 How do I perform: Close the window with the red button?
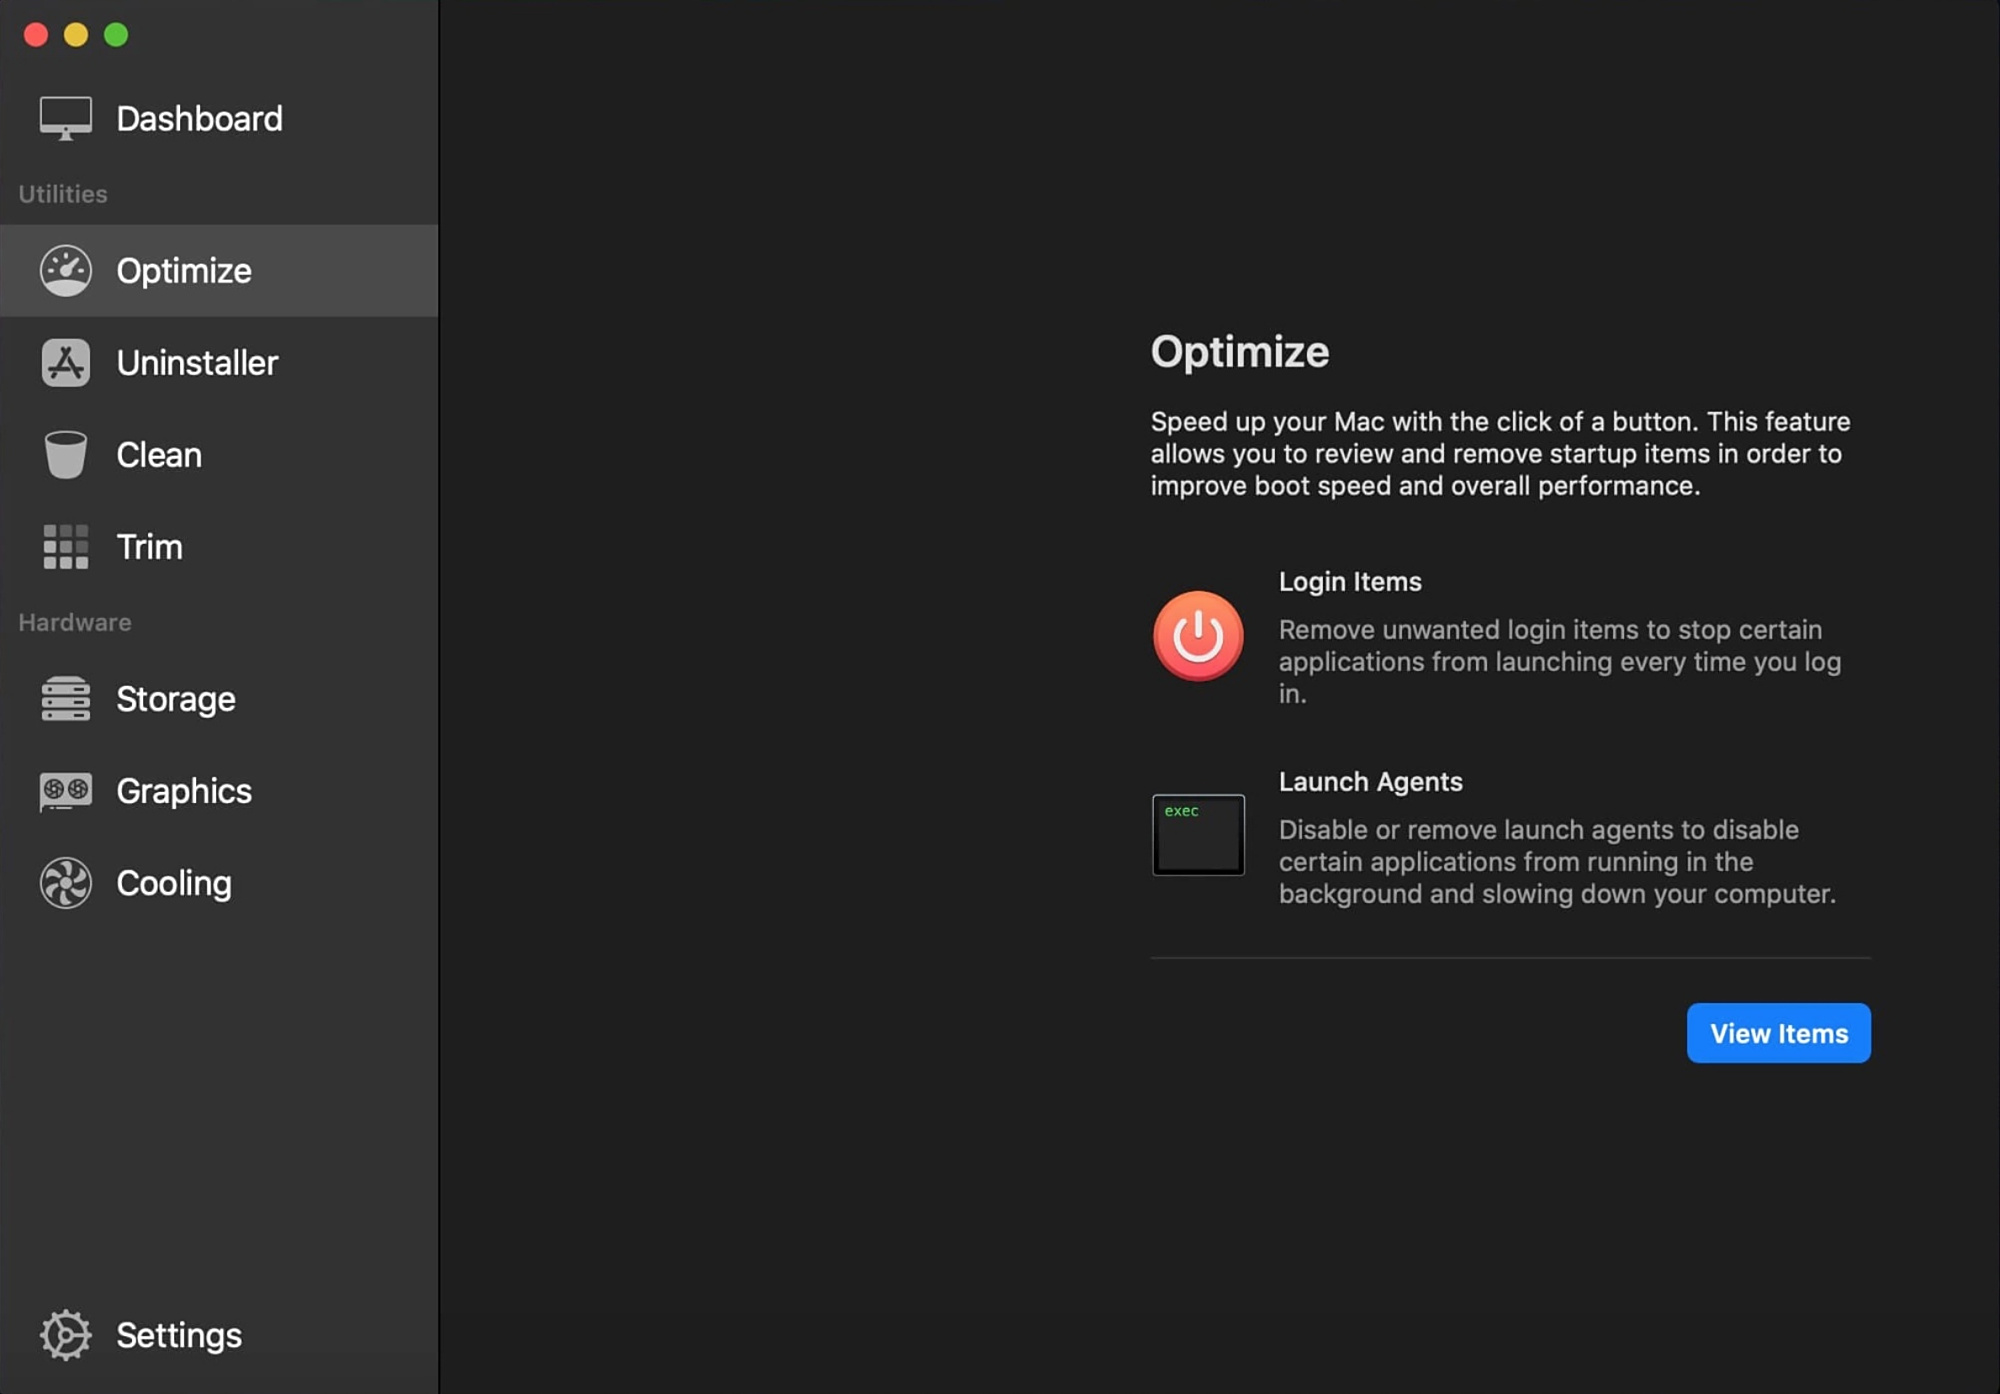tap(36, 35)
